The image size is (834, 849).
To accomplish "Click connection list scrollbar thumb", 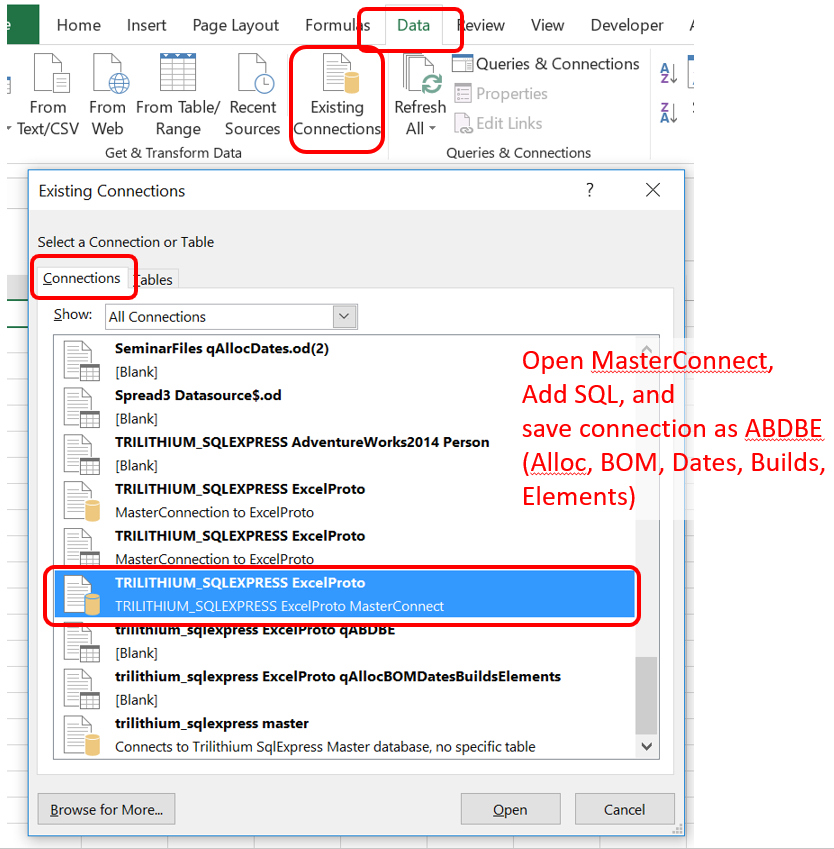I will point(647,695).
